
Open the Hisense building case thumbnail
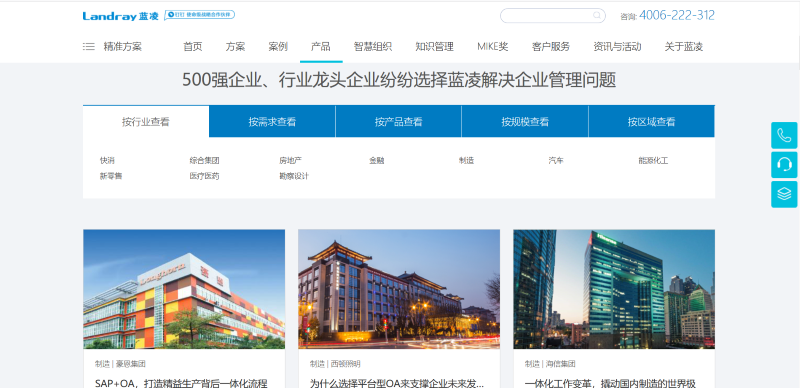point(614,289)
